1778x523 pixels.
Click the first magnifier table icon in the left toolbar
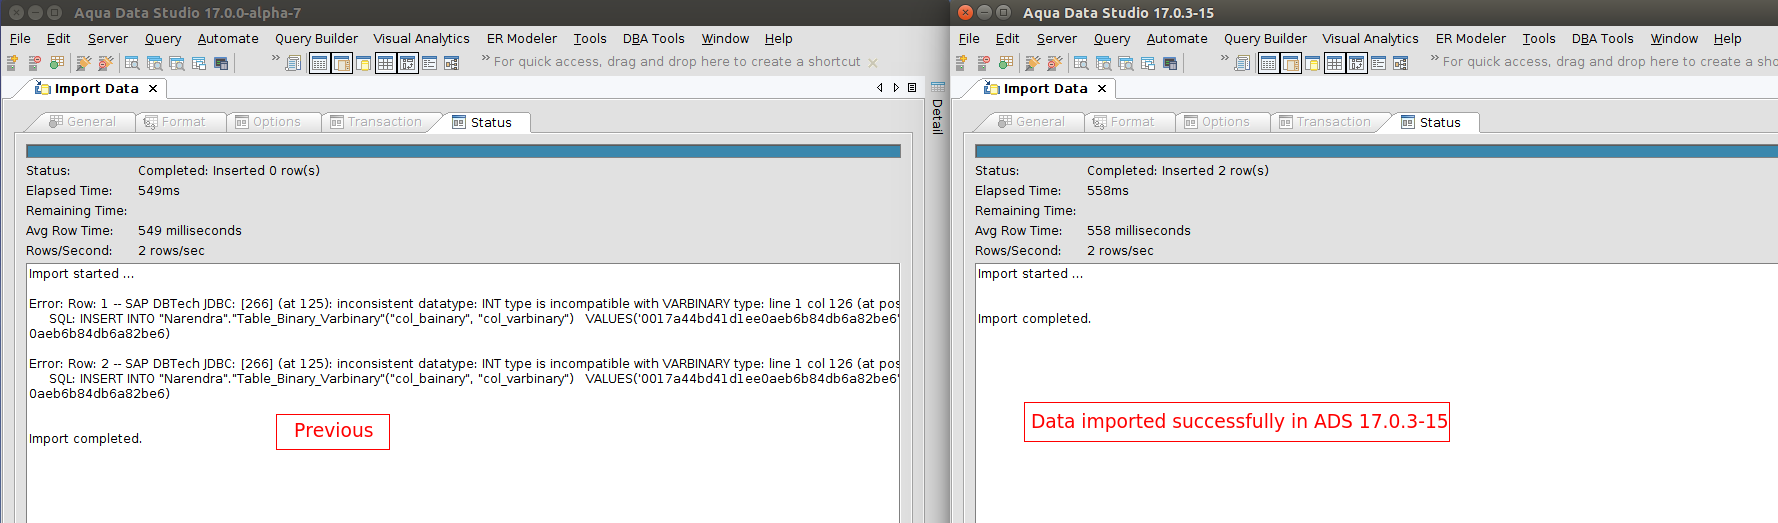[132, 63]
